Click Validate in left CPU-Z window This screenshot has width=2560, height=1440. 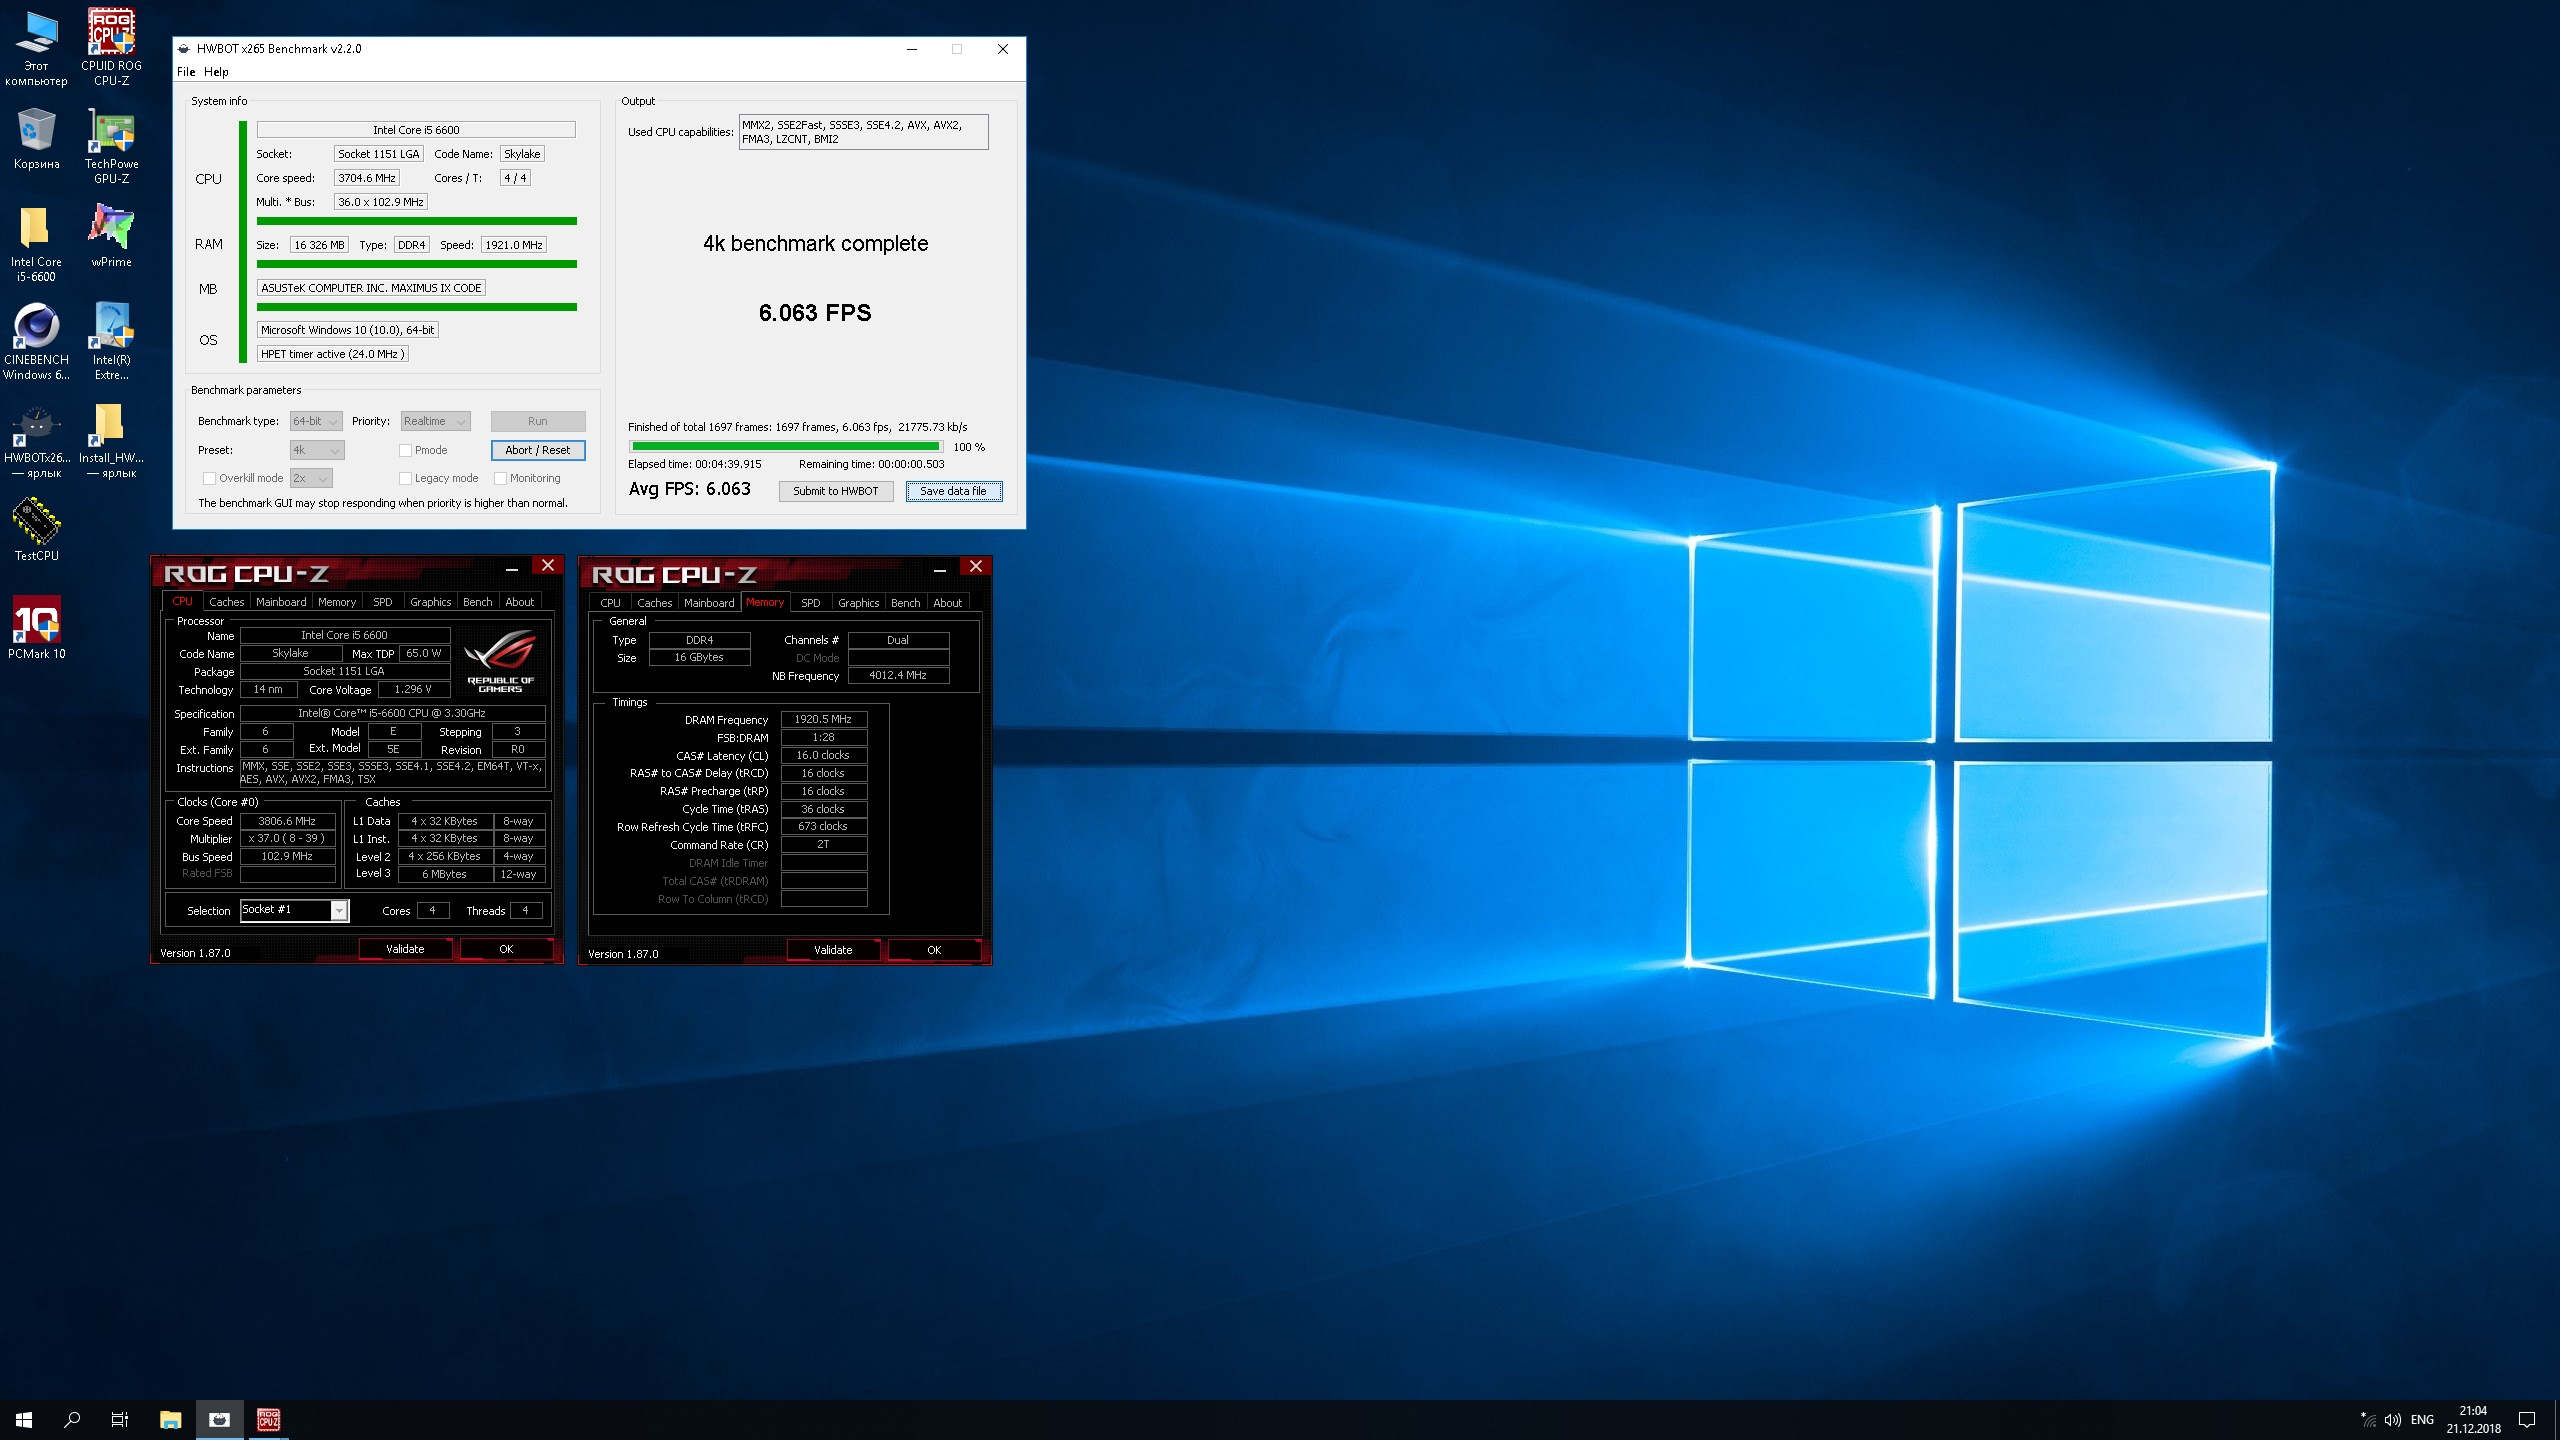pos(405,949)
